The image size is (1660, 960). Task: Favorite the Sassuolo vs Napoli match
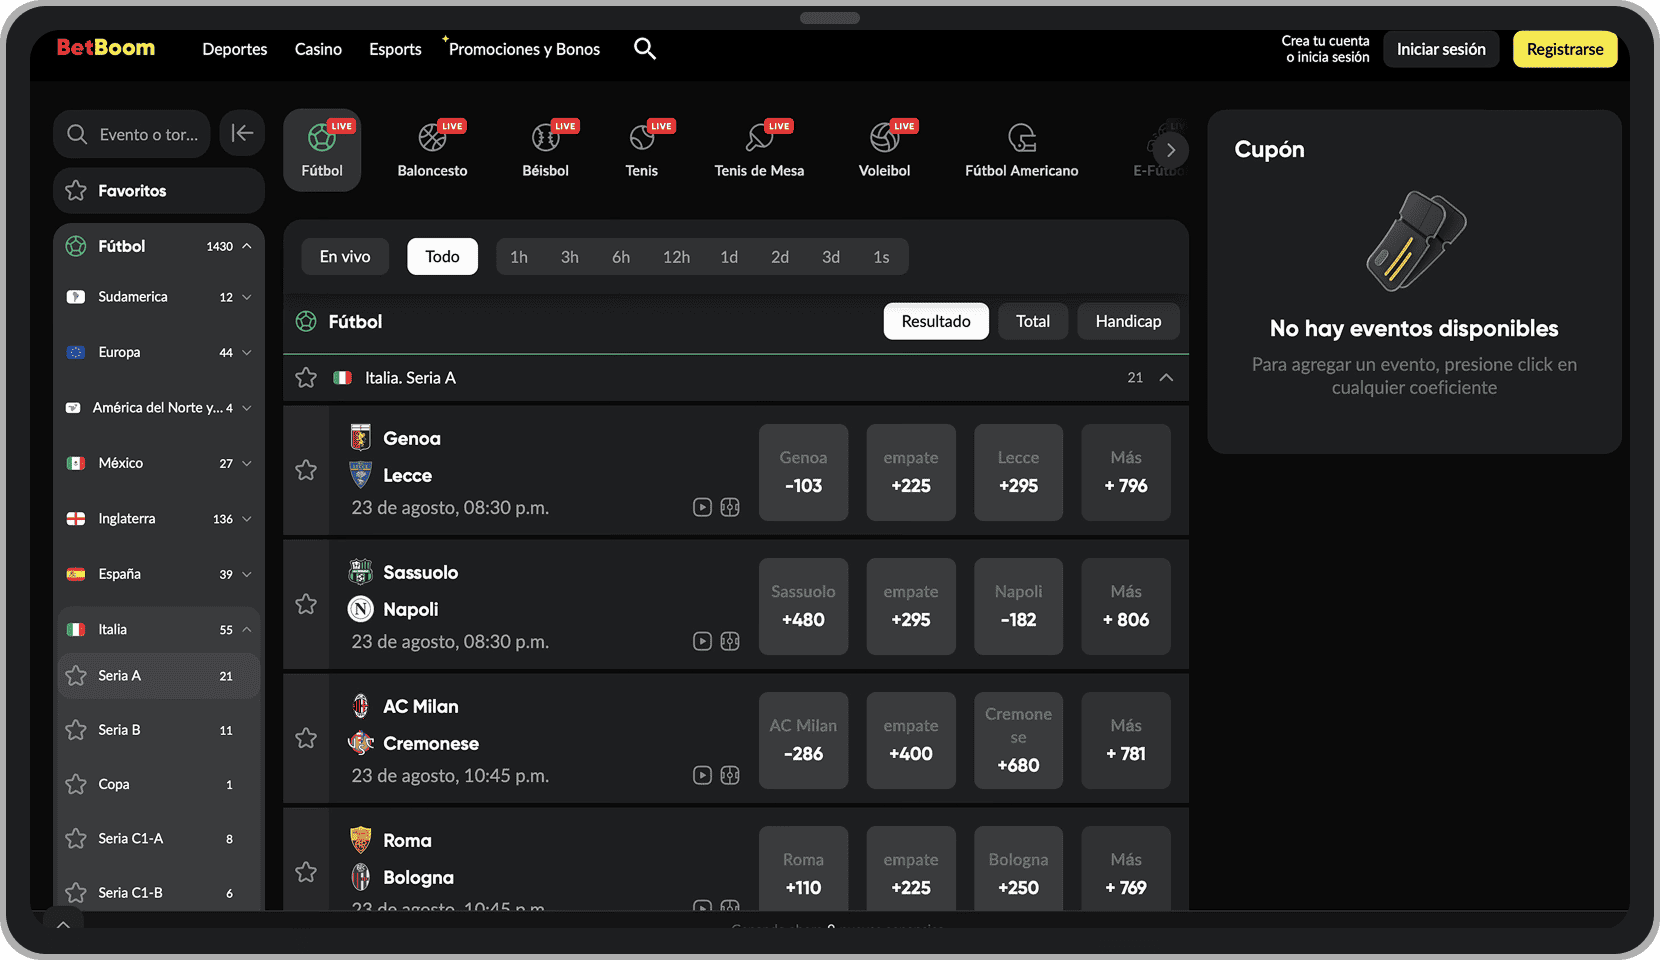pyautogui.click(x=306, y=604)
